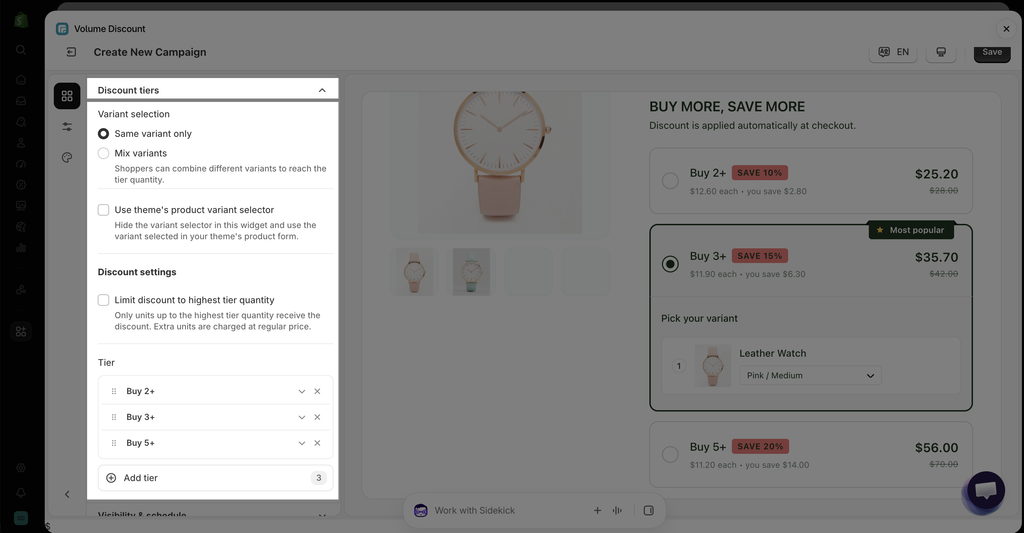Open the palette design sidebar icon
The width and height of the screenshot is (1024, 533).
click(x=67, y=157)
